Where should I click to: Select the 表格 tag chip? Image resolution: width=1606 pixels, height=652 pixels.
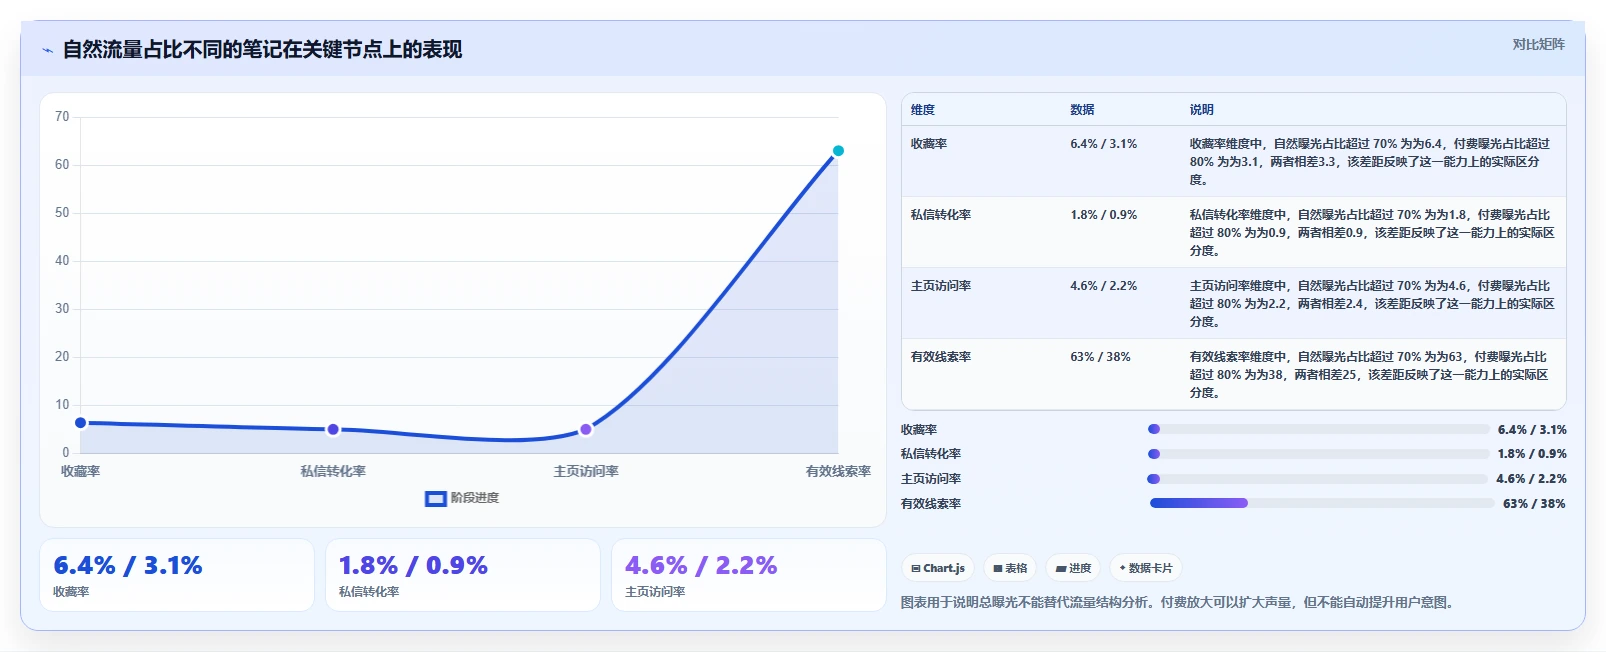point(1010,568)
